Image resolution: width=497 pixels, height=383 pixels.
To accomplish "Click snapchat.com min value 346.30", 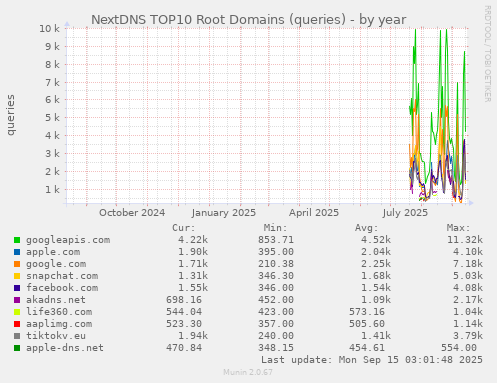I will pyautogui.click(x=276, y=276).
